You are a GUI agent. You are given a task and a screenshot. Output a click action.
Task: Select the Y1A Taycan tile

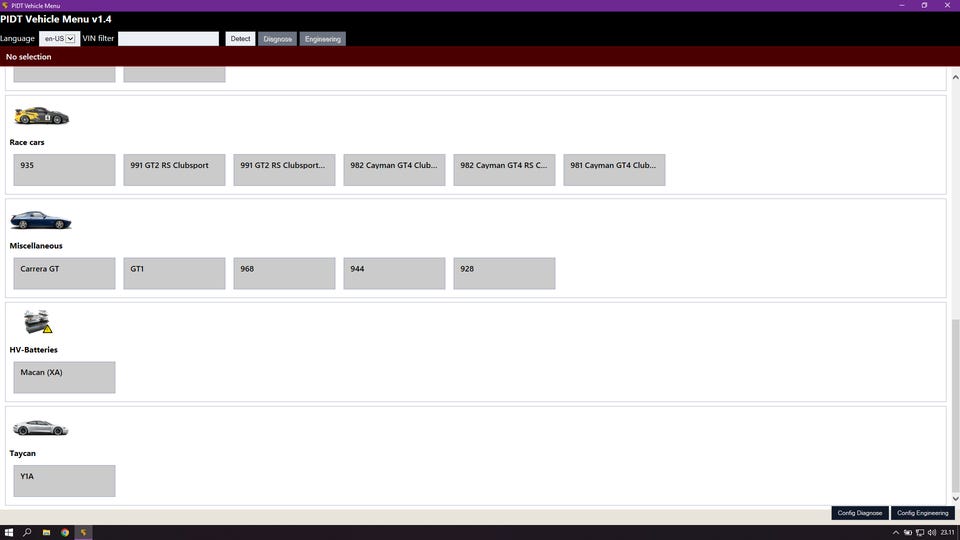pos(64,481)
